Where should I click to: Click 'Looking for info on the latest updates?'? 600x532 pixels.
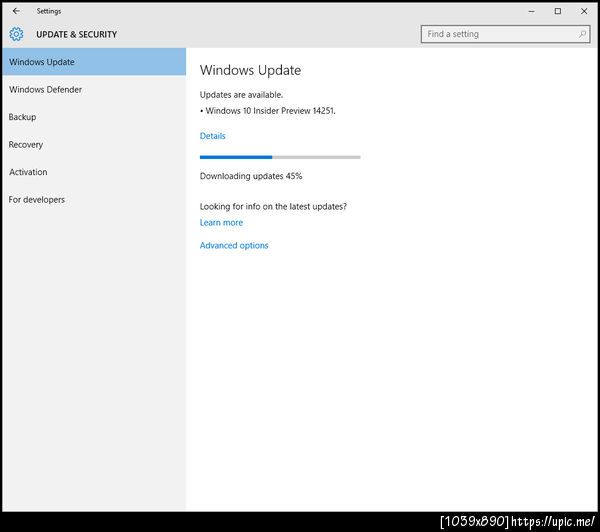(x=273, y=206)
